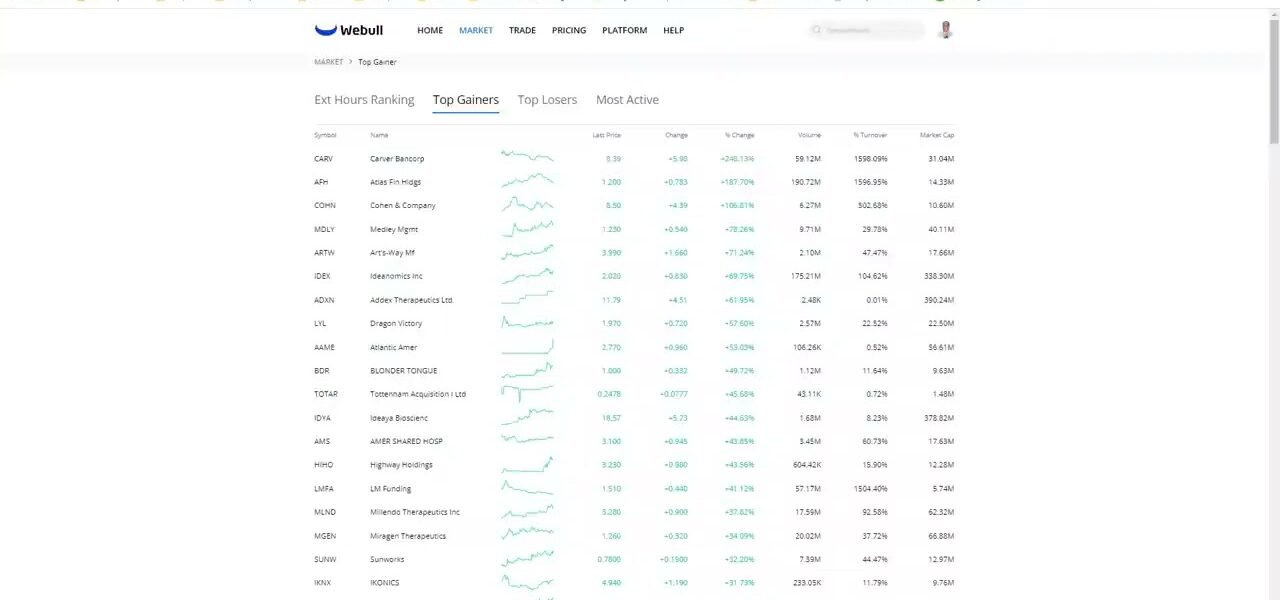Sort by the Volume column header
The width and height of the screenshot is (1280, 600).
pyautogui.click(x=809, y=135)
